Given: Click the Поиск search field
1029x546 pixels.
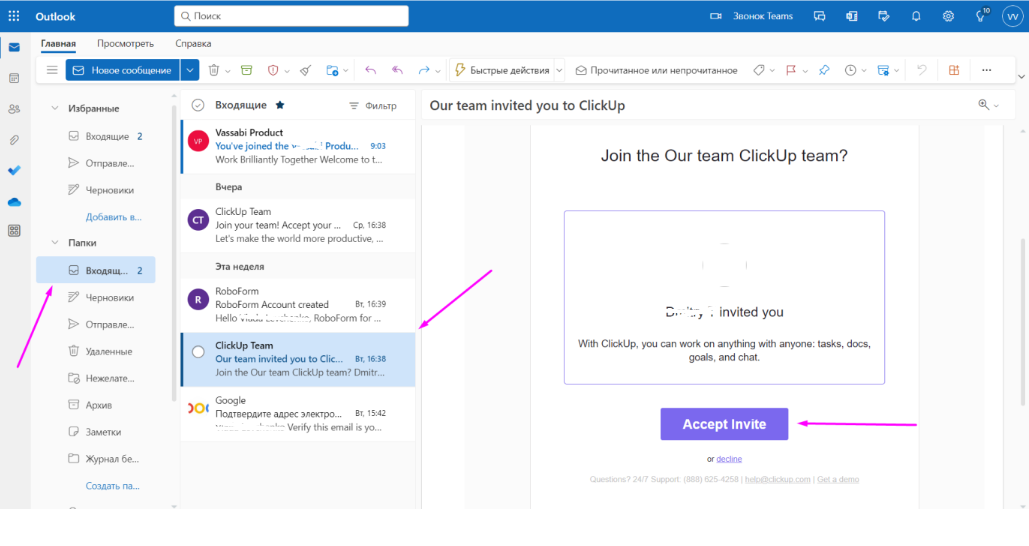Looking at the screenshot, I should 291,16.
